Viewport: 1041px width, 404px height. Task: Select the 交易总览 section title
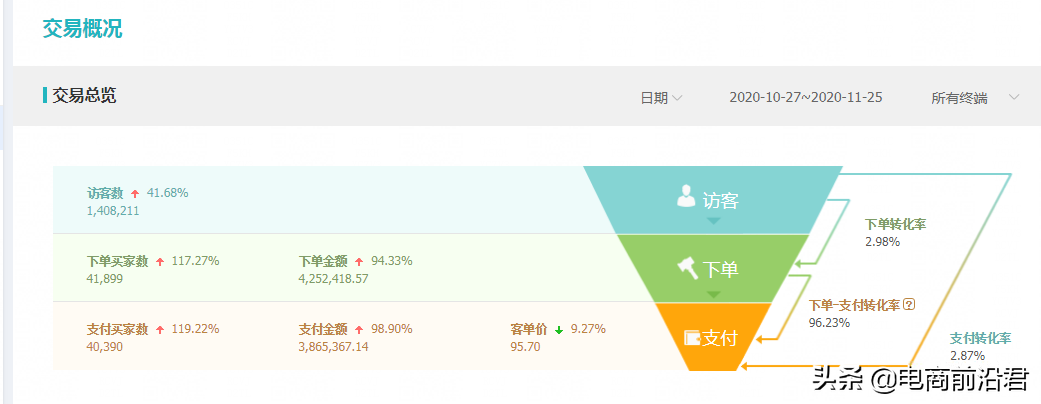(x=84, y=96)
